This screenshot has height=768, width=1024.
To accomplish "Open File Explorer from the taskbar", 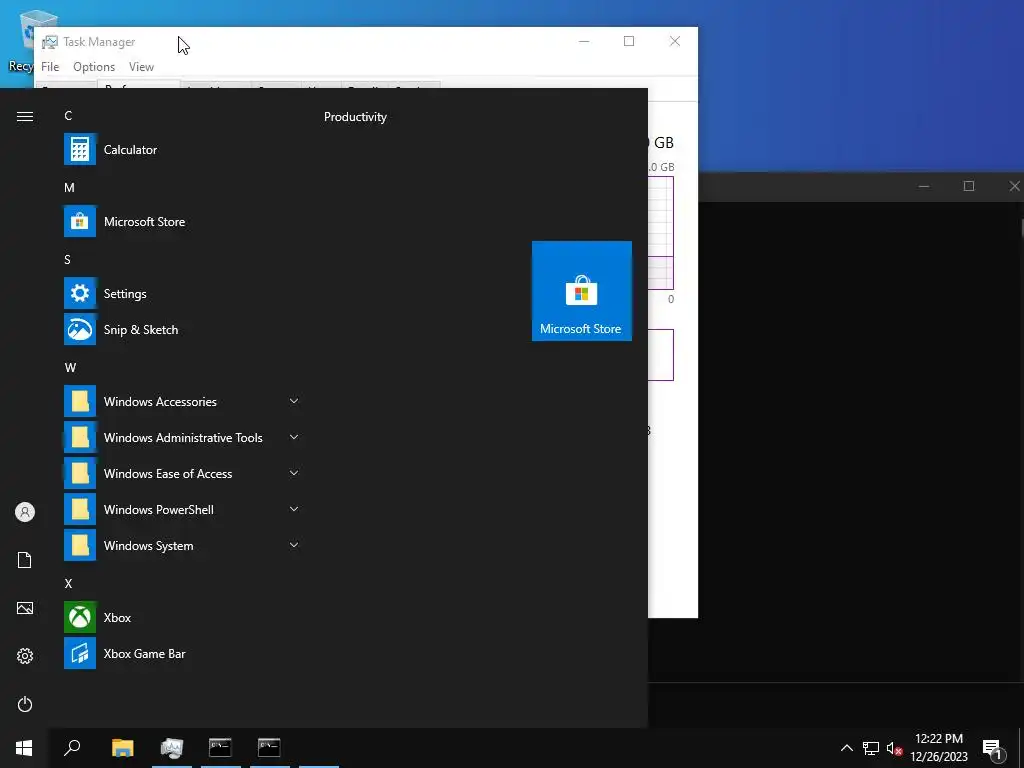I will point(122,748).
